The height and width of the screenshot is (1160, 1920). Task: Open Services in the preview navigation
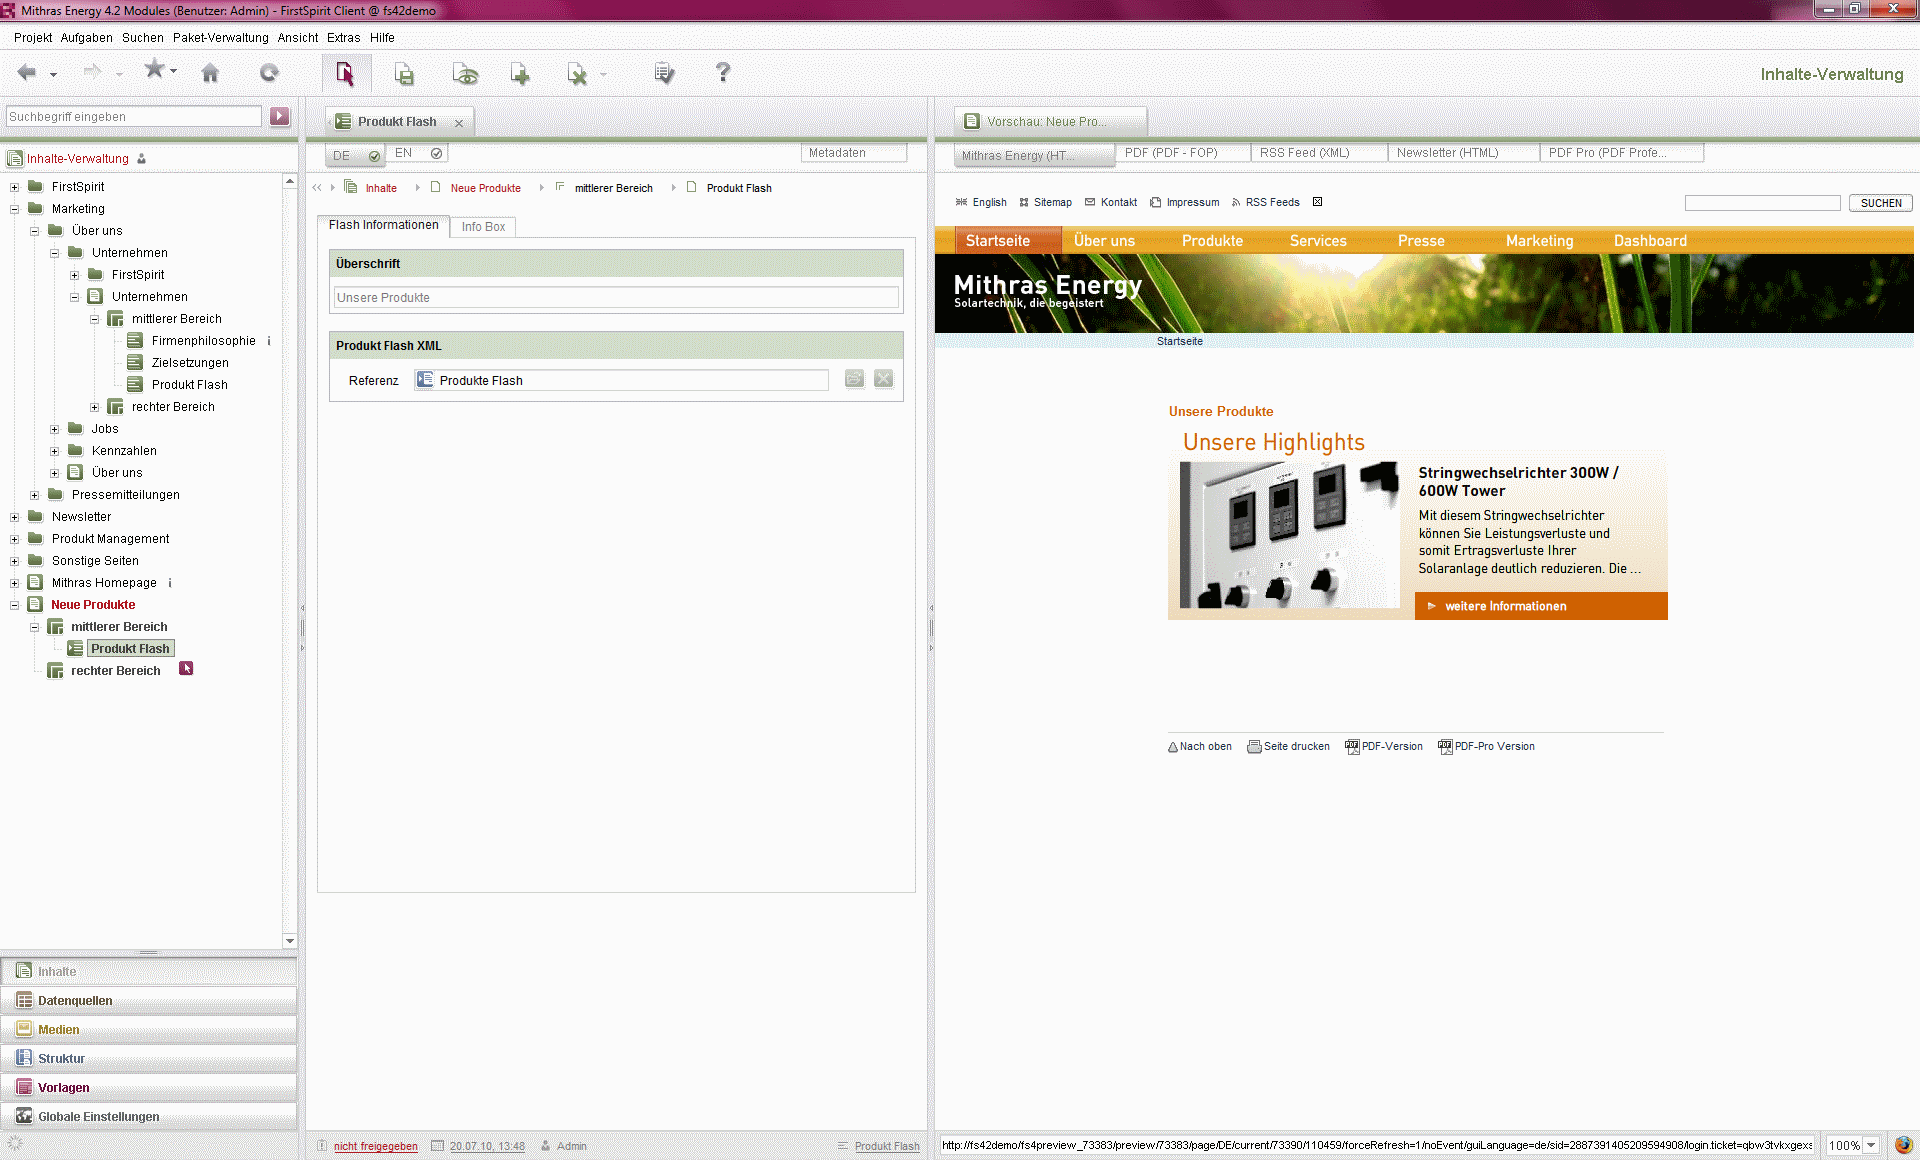(x=1318, y=241)
